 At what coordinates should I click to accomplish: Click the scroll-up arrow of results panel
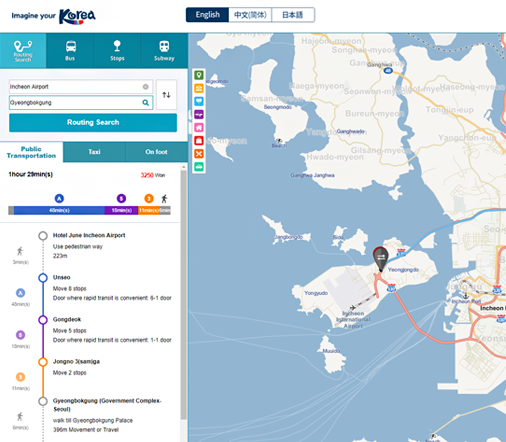[x=184, y=167]
